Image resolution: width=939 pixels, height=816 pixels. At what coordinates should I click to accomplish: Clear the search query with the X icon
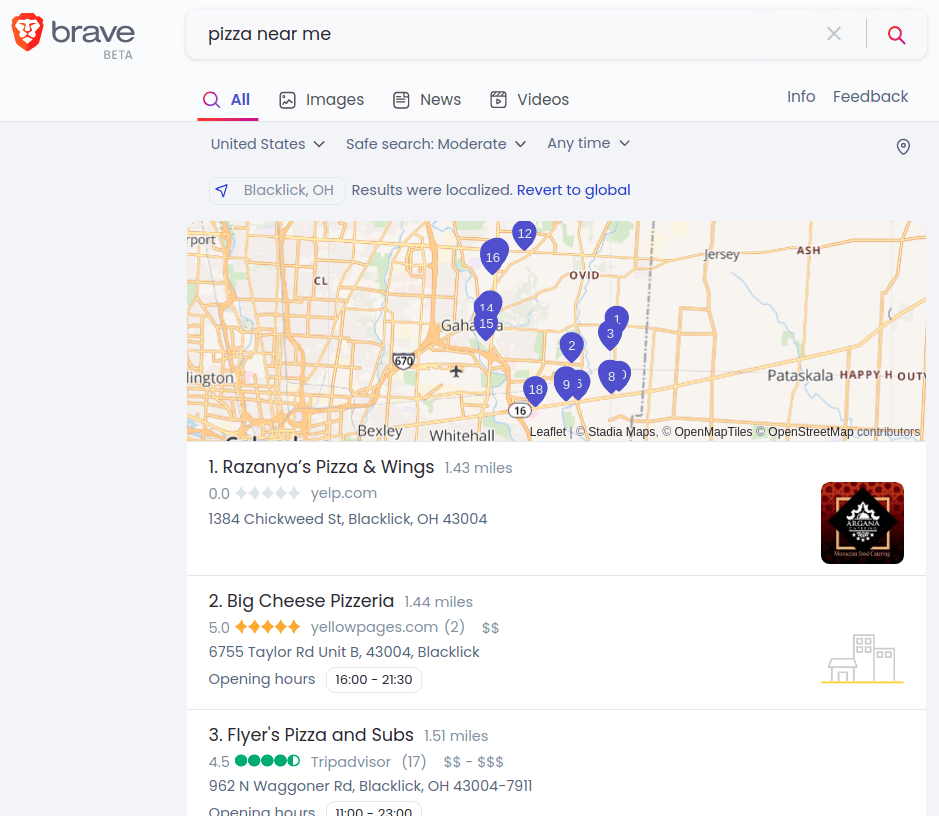834,34
